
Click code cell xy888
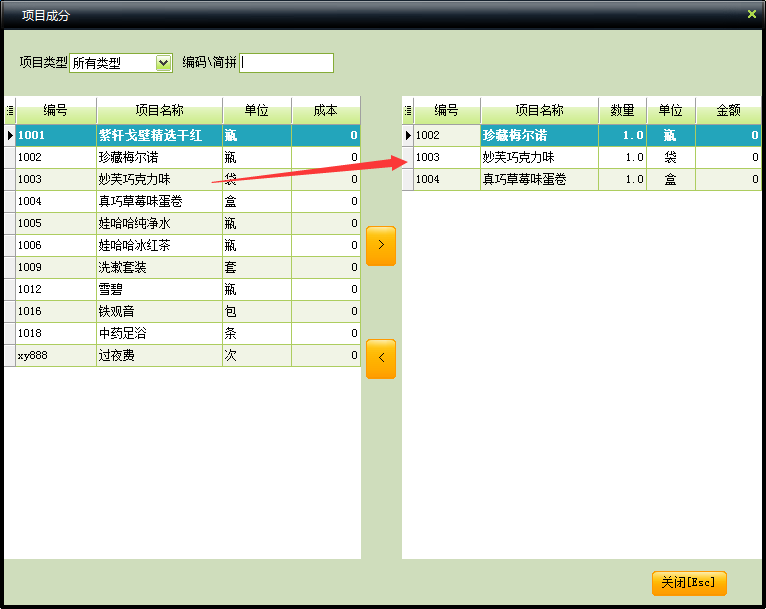point(56,355)
